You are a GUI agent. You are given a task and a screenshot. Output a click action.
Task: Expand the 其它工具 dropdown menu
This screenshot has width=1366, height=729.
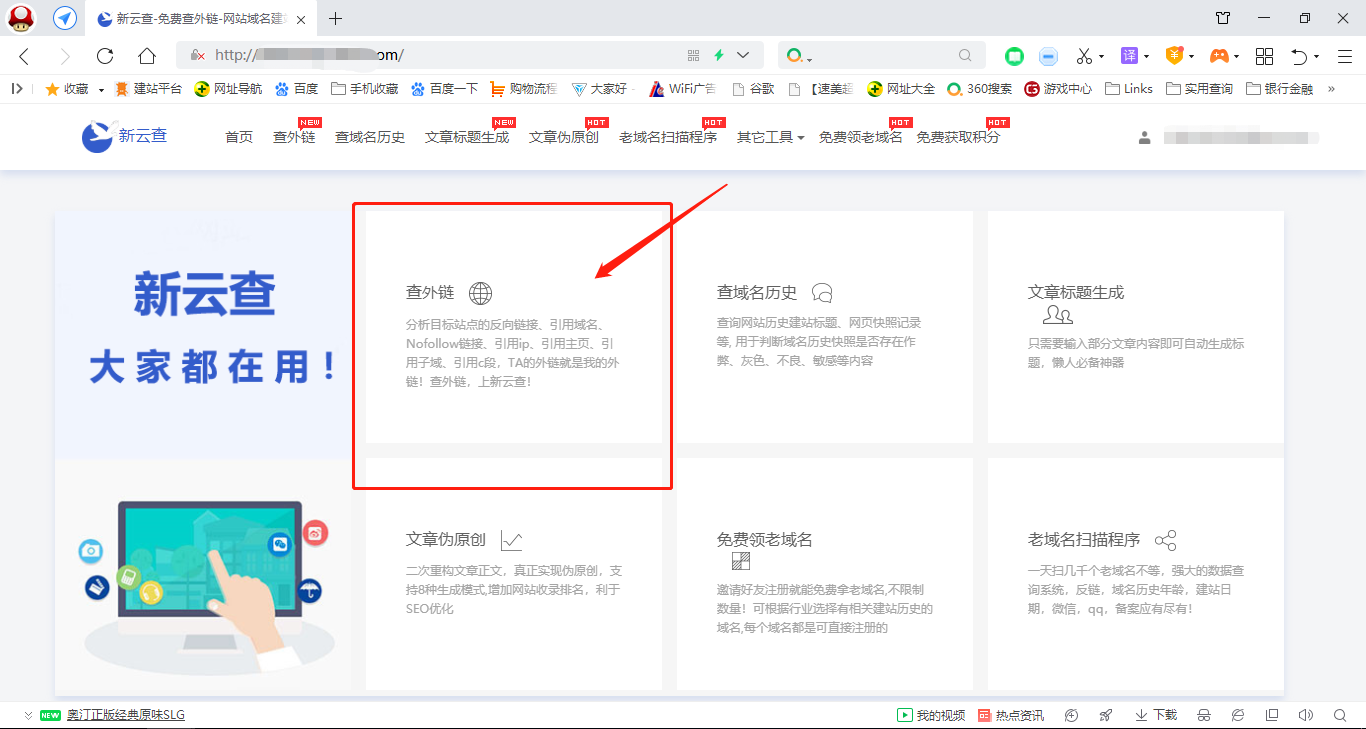pos(770,137)
